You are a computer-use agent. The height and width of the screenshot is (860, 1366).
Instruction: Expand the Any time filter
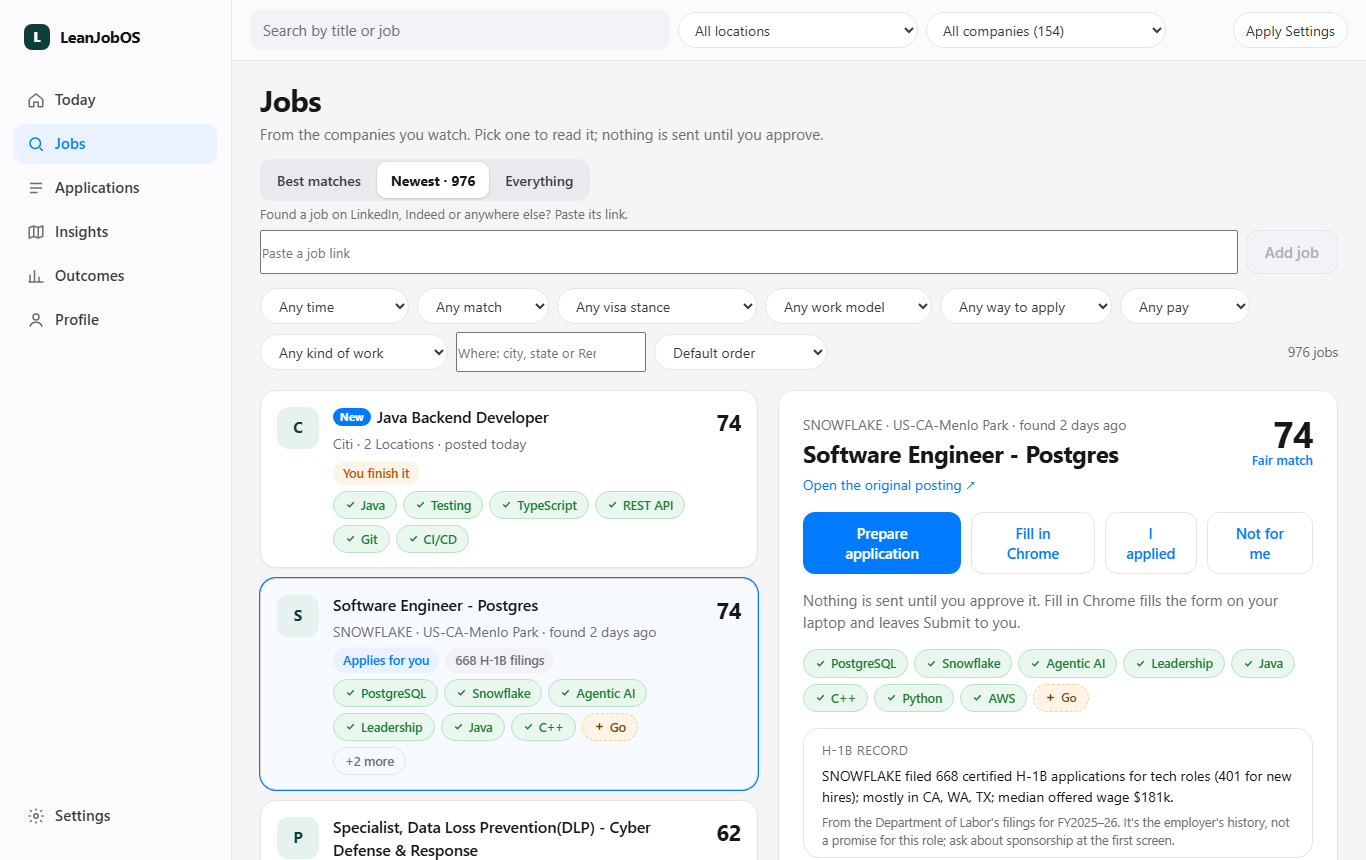(334, 307)
